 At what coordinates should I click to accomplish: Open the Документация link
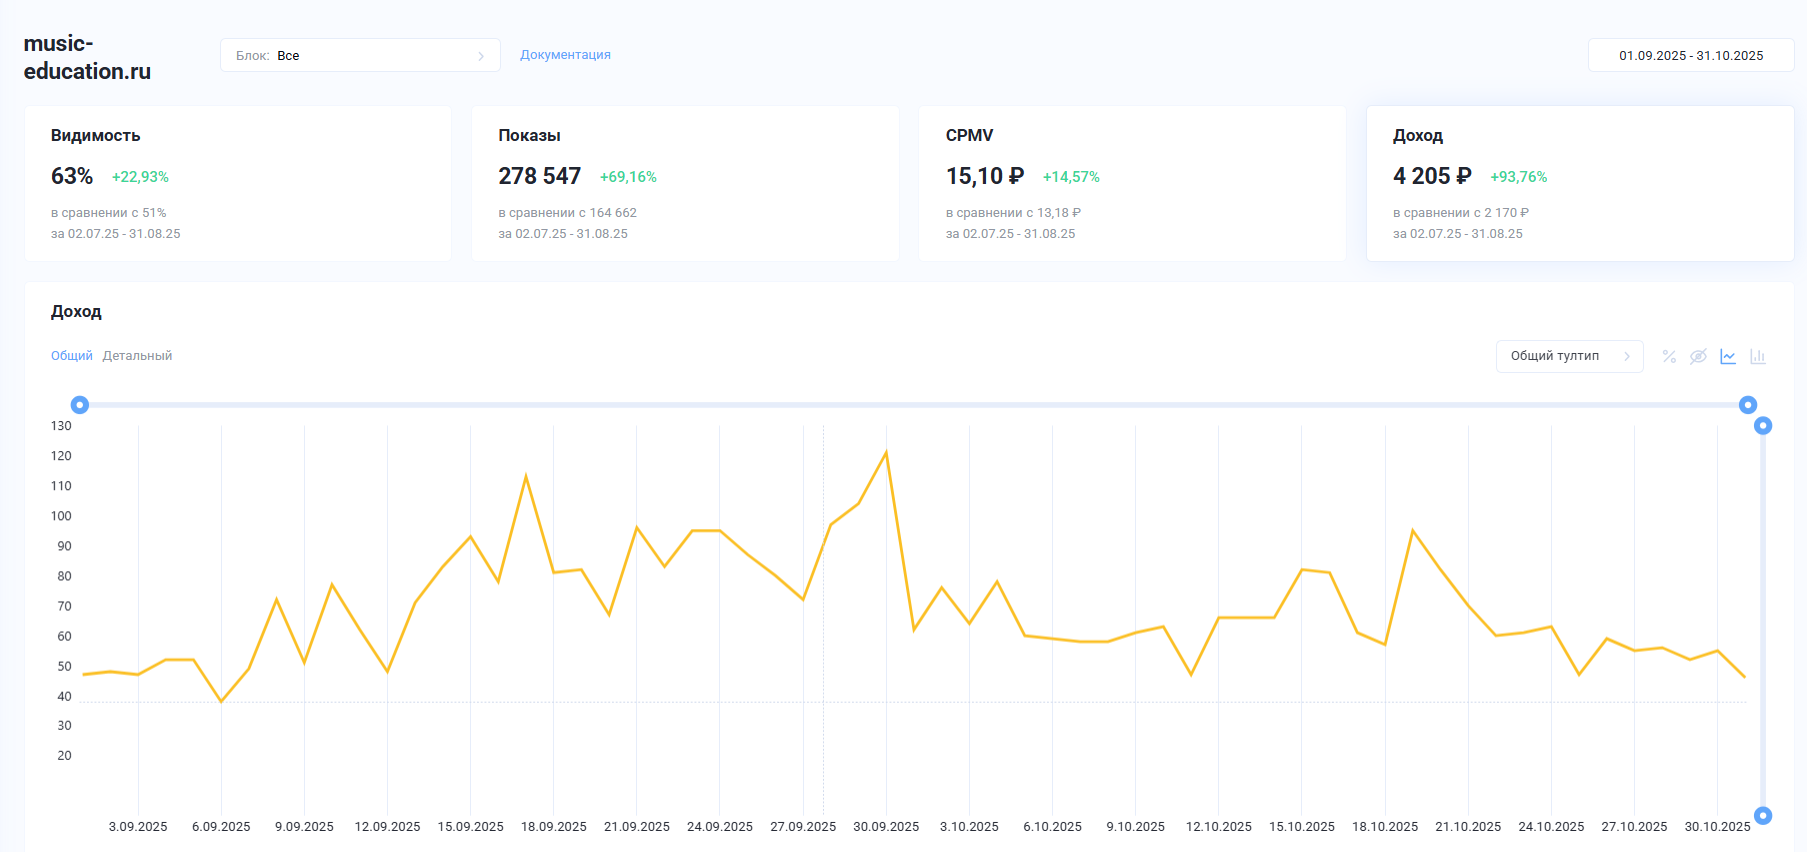(x=565, y=55)
